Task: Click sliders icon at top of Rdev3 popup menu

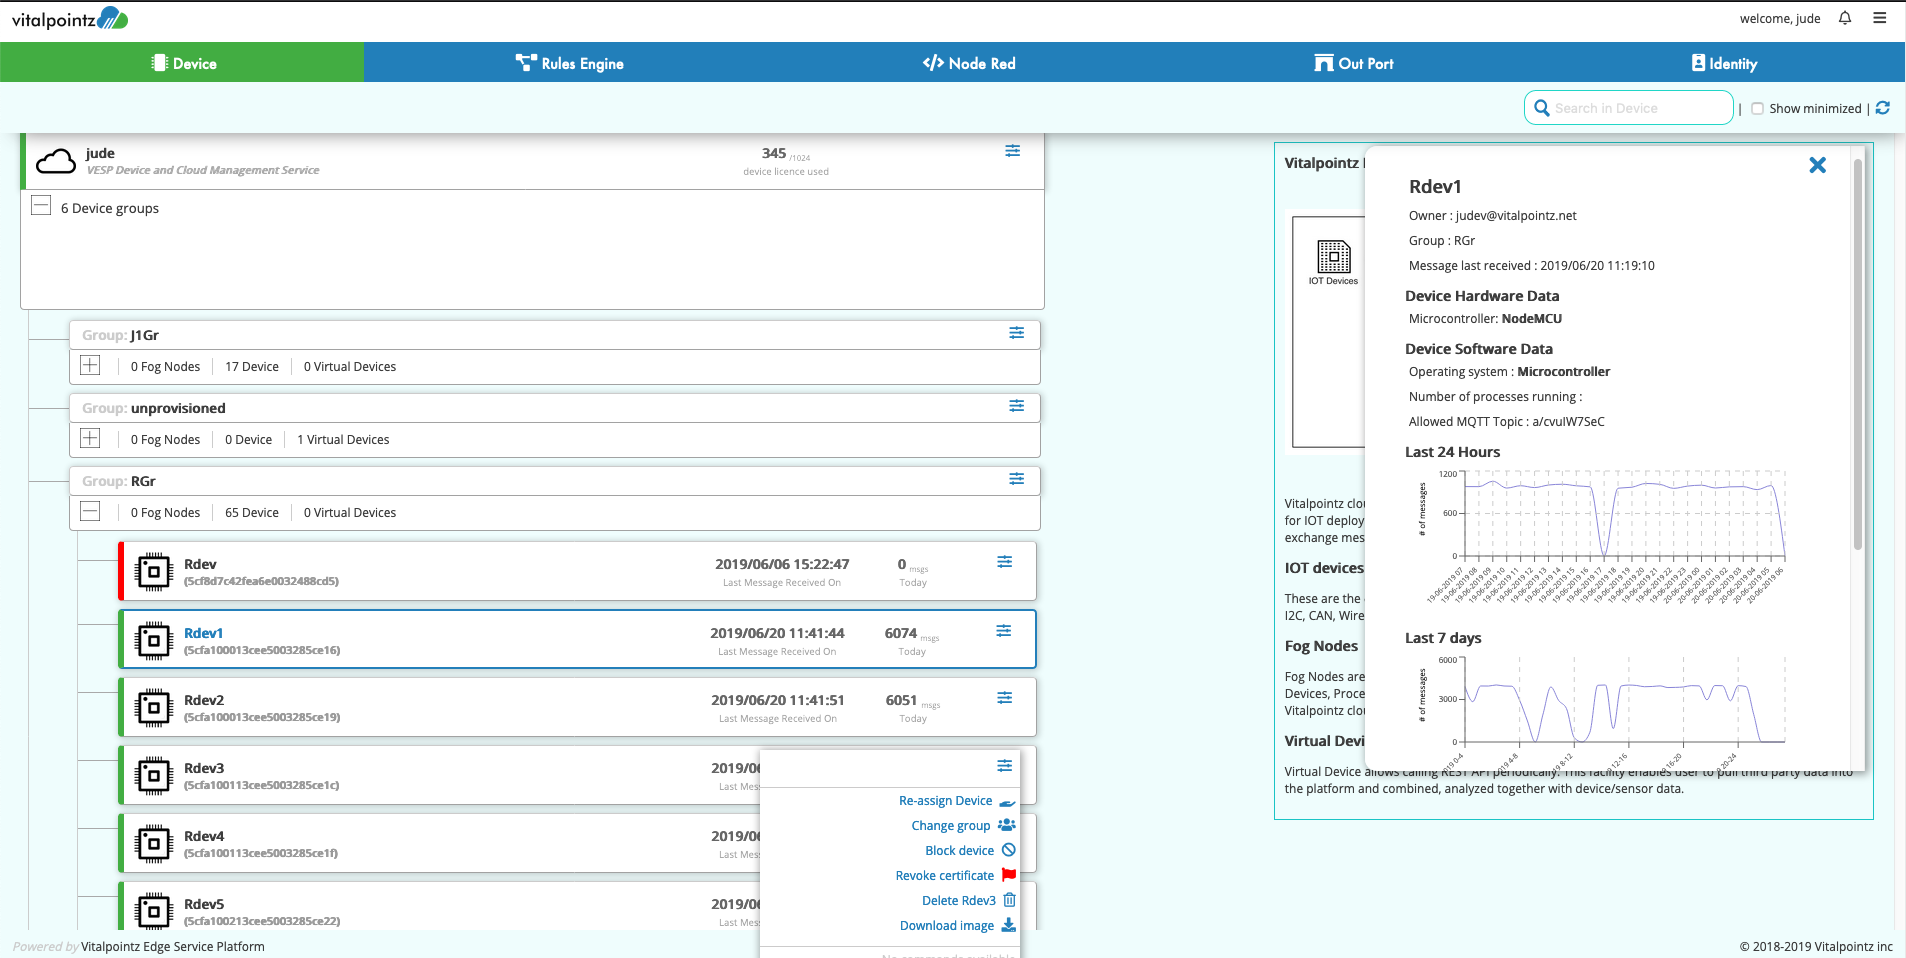Action: [x=1005, y=766]
